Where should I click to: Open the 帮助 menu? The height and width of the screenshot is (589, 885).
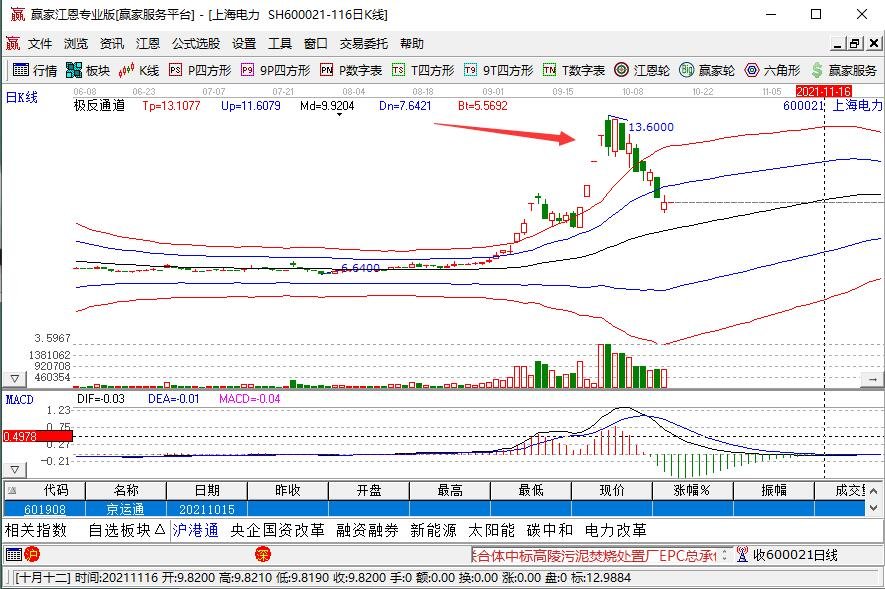[x=411, y=43]
